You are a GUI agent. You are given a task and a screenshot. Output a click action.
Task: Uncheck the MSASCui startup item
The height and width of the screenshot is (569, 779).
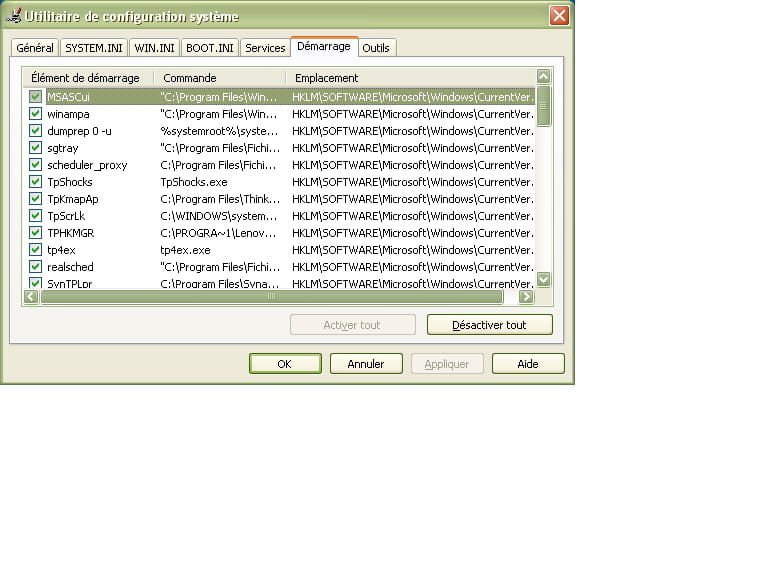(x=35, y=96)
